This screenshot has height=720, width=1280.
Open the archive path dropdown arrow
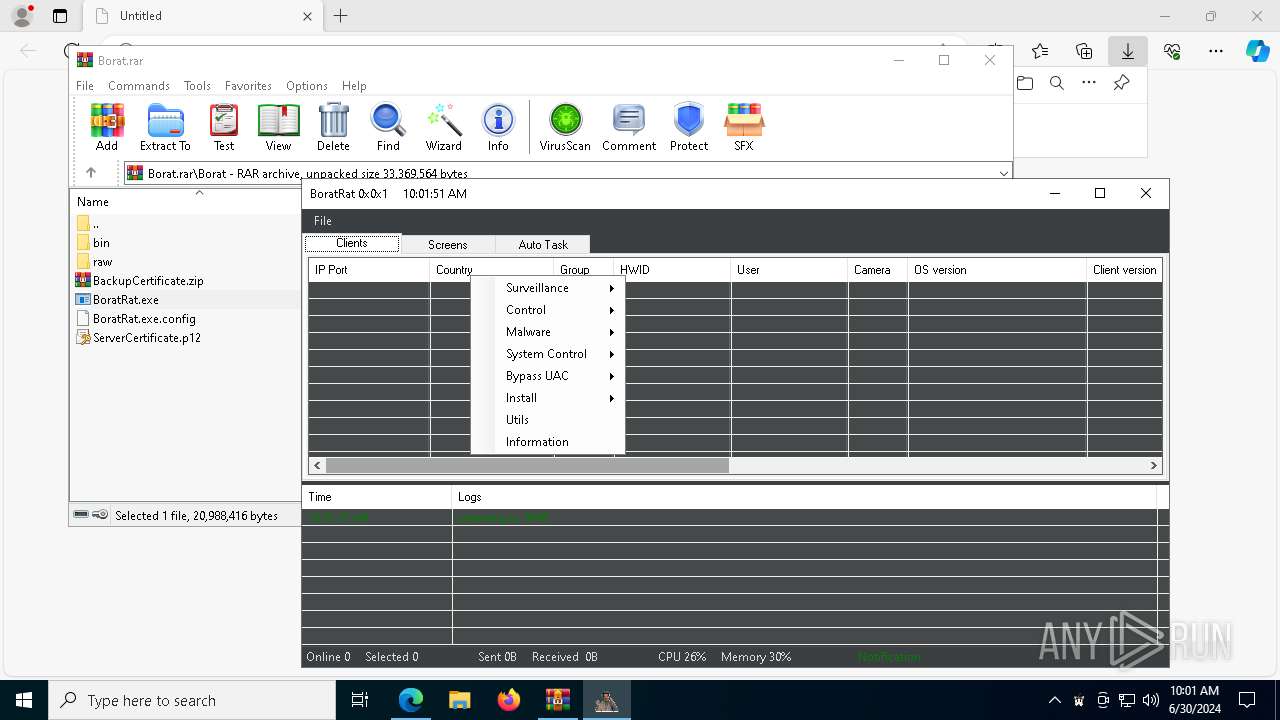[x=1003, y=173]
